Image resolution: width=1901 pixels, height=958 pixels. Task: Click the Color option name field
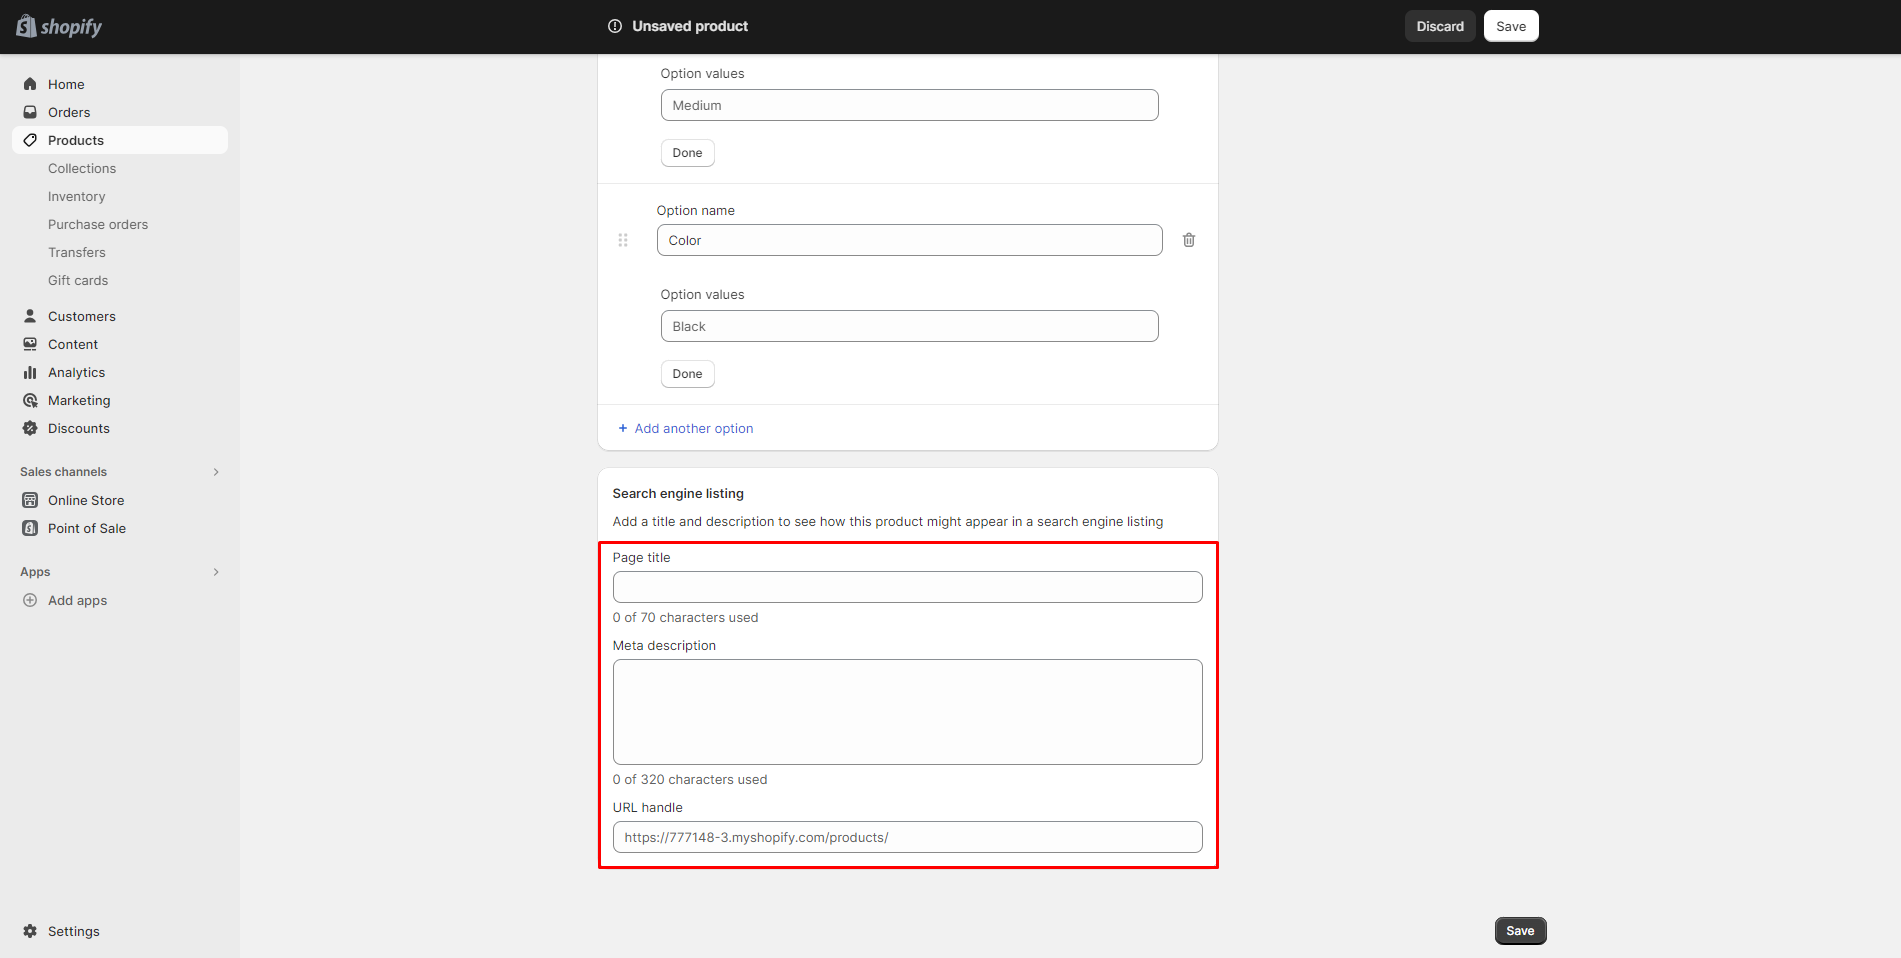909,240
